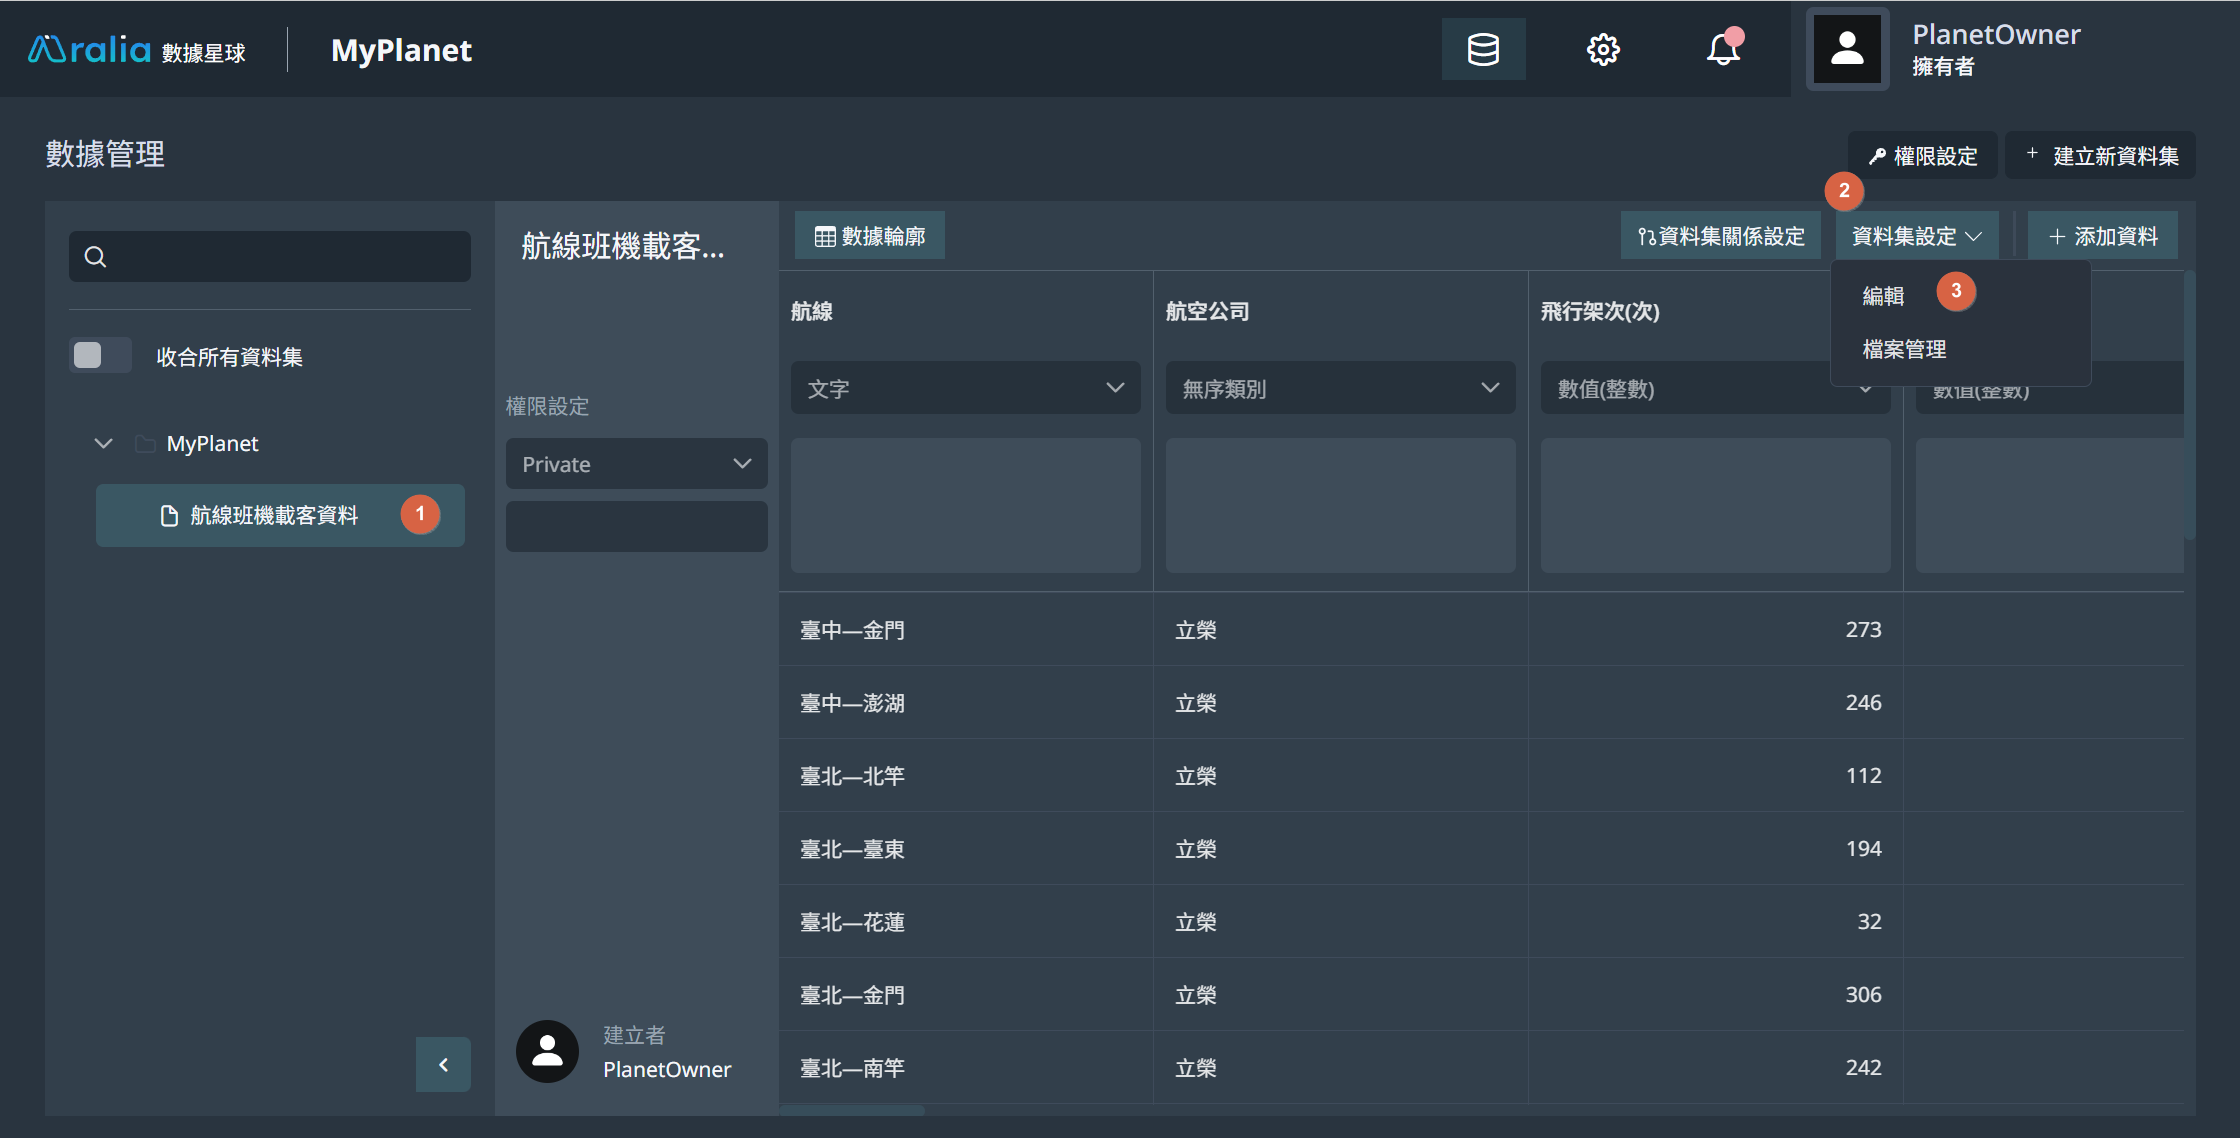This screenshot has width=2240, height=1138.
Task: Expand the 資料集設定 dropdown
Action: (x=1916, y=236)
